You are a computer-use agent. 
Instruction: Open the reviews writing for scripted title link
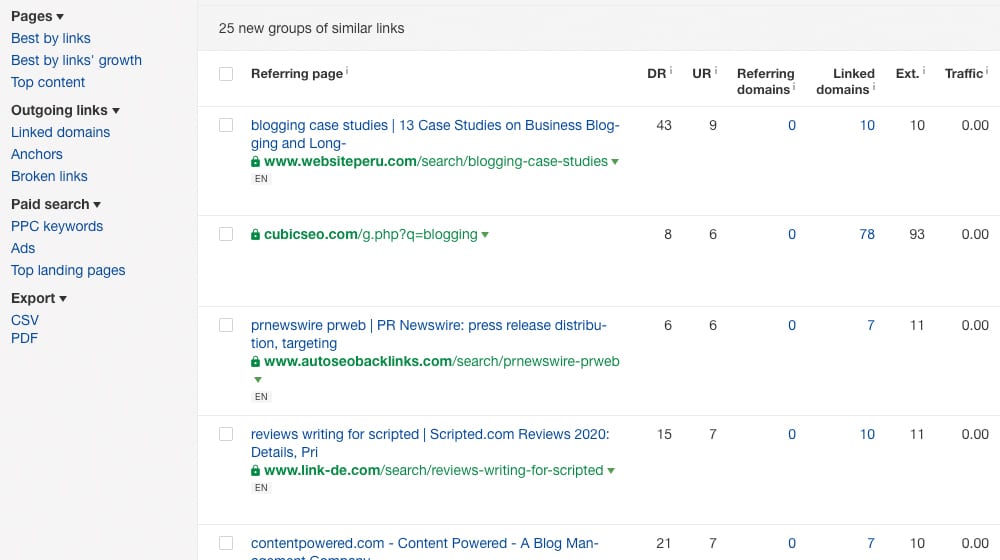point(430,443)
